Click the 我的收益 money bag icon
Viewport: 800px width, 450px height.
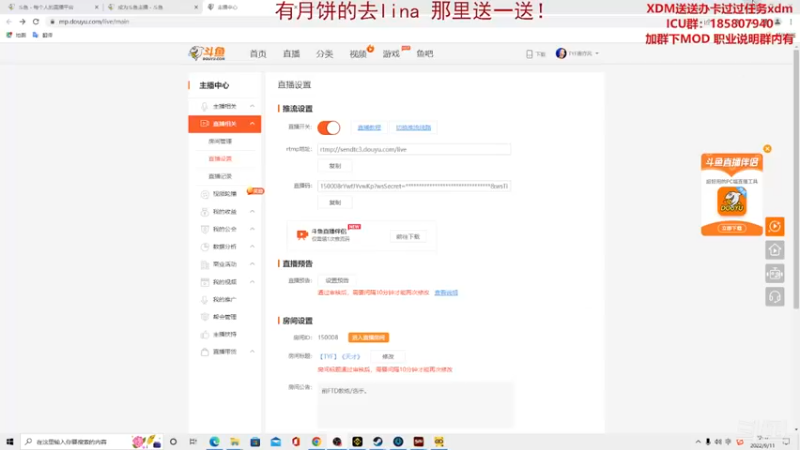tap(205, 212)
